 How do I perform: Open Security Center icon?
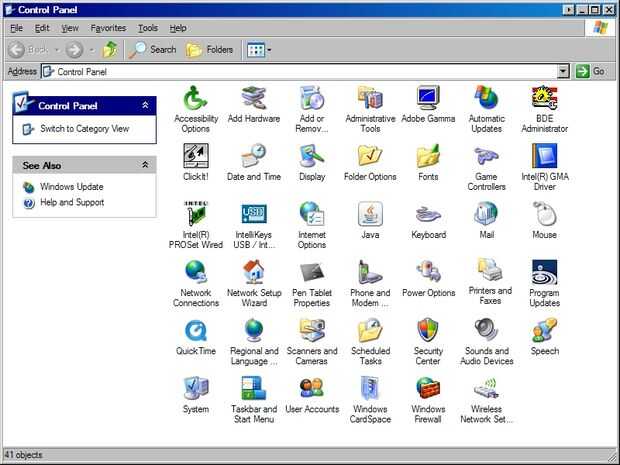428,331
